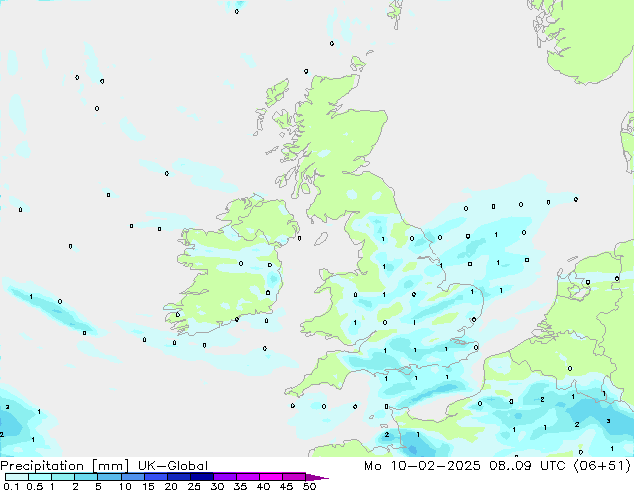Pick the 15–20 mm legend color swatch
Screen dimensions: 634x490
tap(155, 477)
